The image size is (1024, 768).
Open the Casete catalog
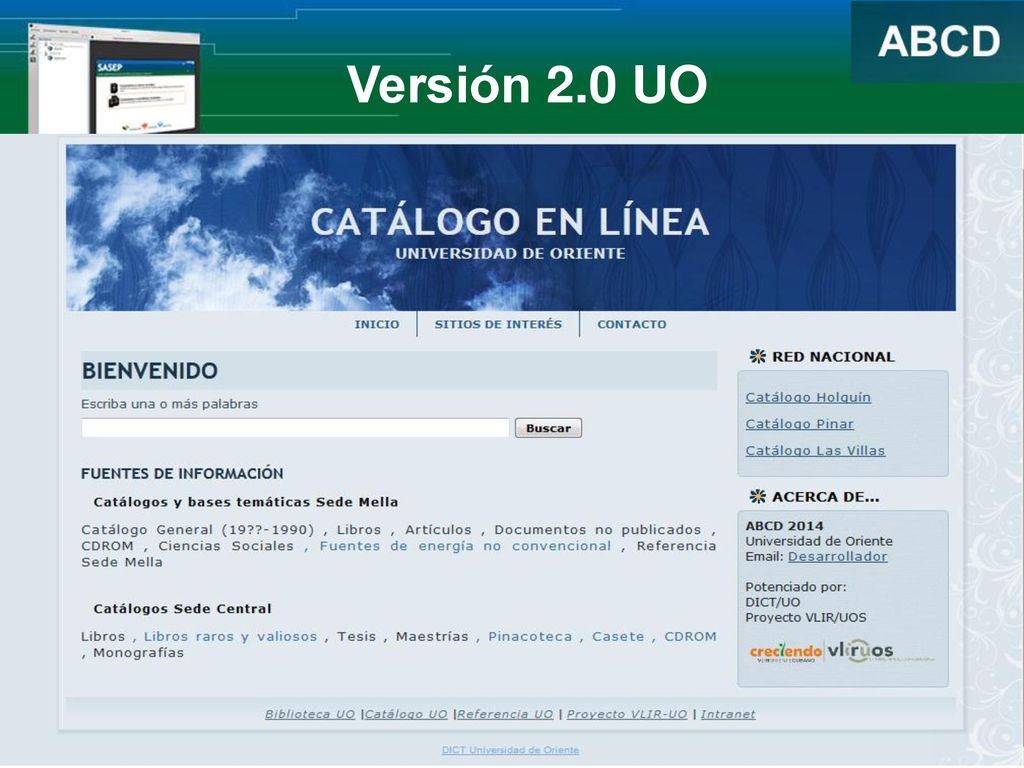point(618,637)
